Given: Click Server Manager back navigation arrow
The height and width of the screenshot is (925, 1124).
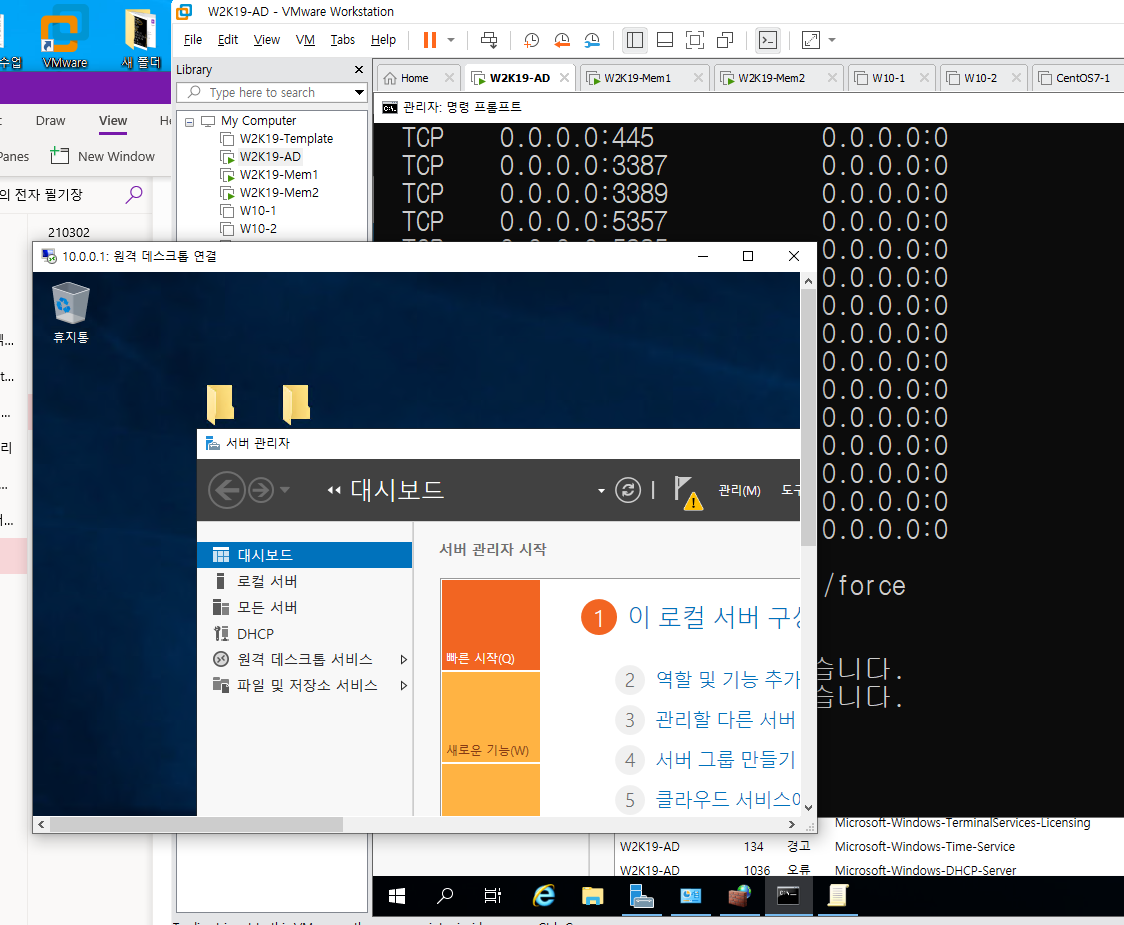Looking at the screenshot, I should coord(227,490).
